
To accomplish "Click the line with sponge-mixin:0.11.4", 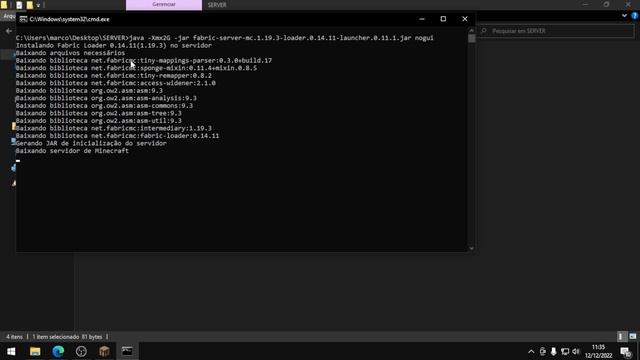I will (x=136, y=68).
